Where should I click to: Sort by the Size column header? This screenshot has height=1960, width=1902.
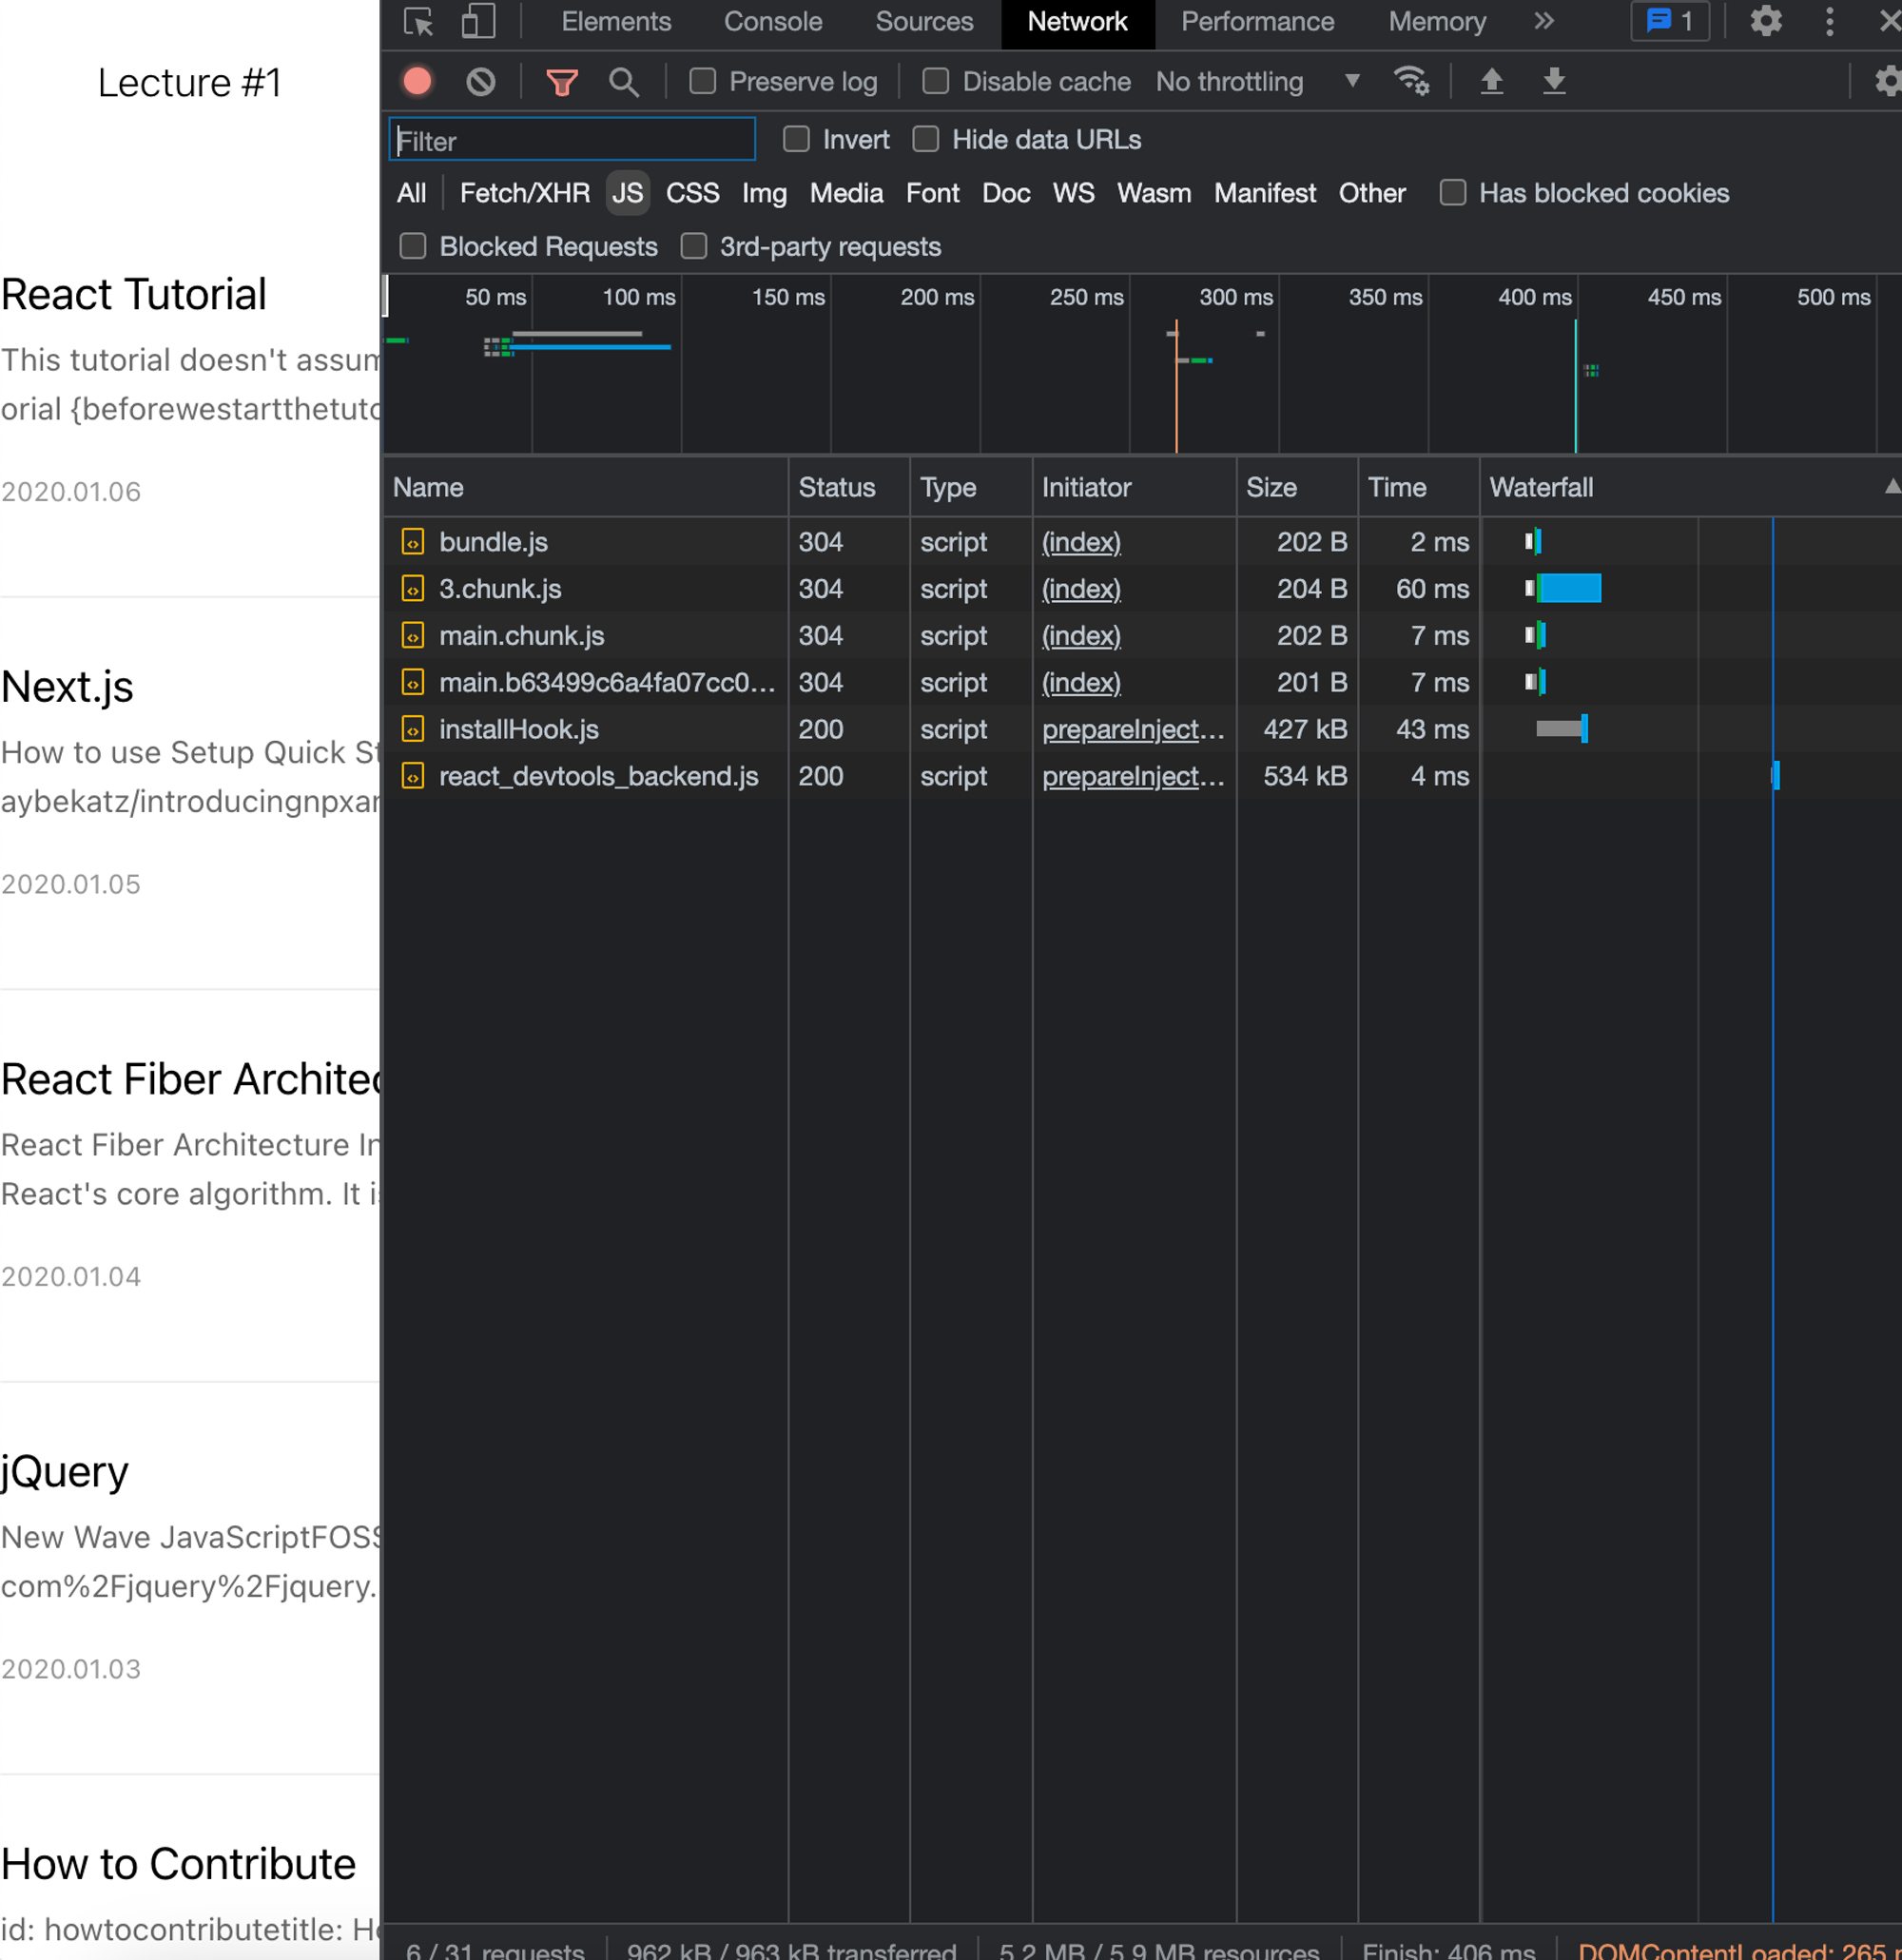point(1297,487)
